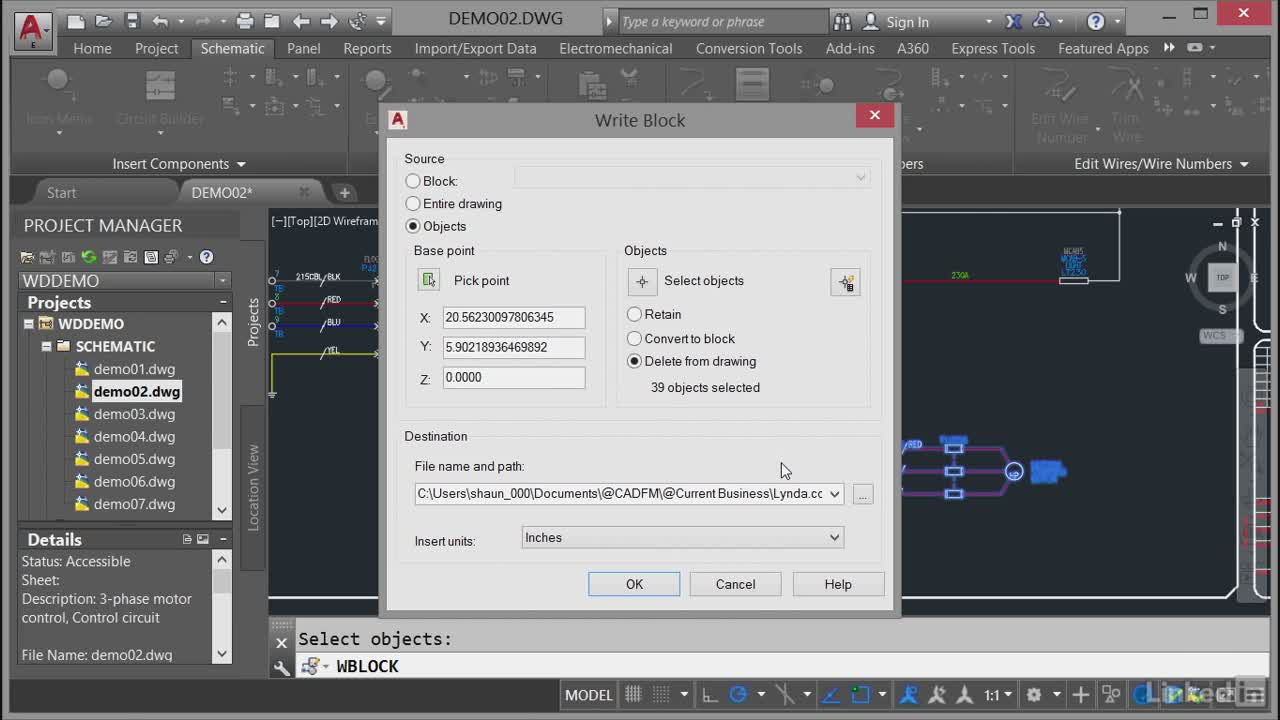Viewport: 1280px width, 720px height.
Task: Switch to the Panel ribbon tab
Action: point(303,48)
